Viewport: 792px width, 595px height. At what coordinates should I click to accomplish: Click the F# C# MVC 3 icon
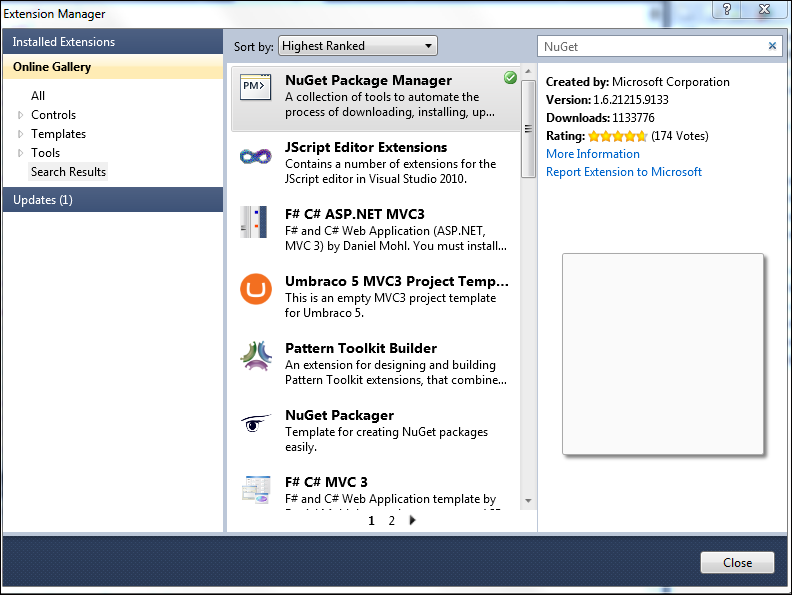[x=255, y=489]
